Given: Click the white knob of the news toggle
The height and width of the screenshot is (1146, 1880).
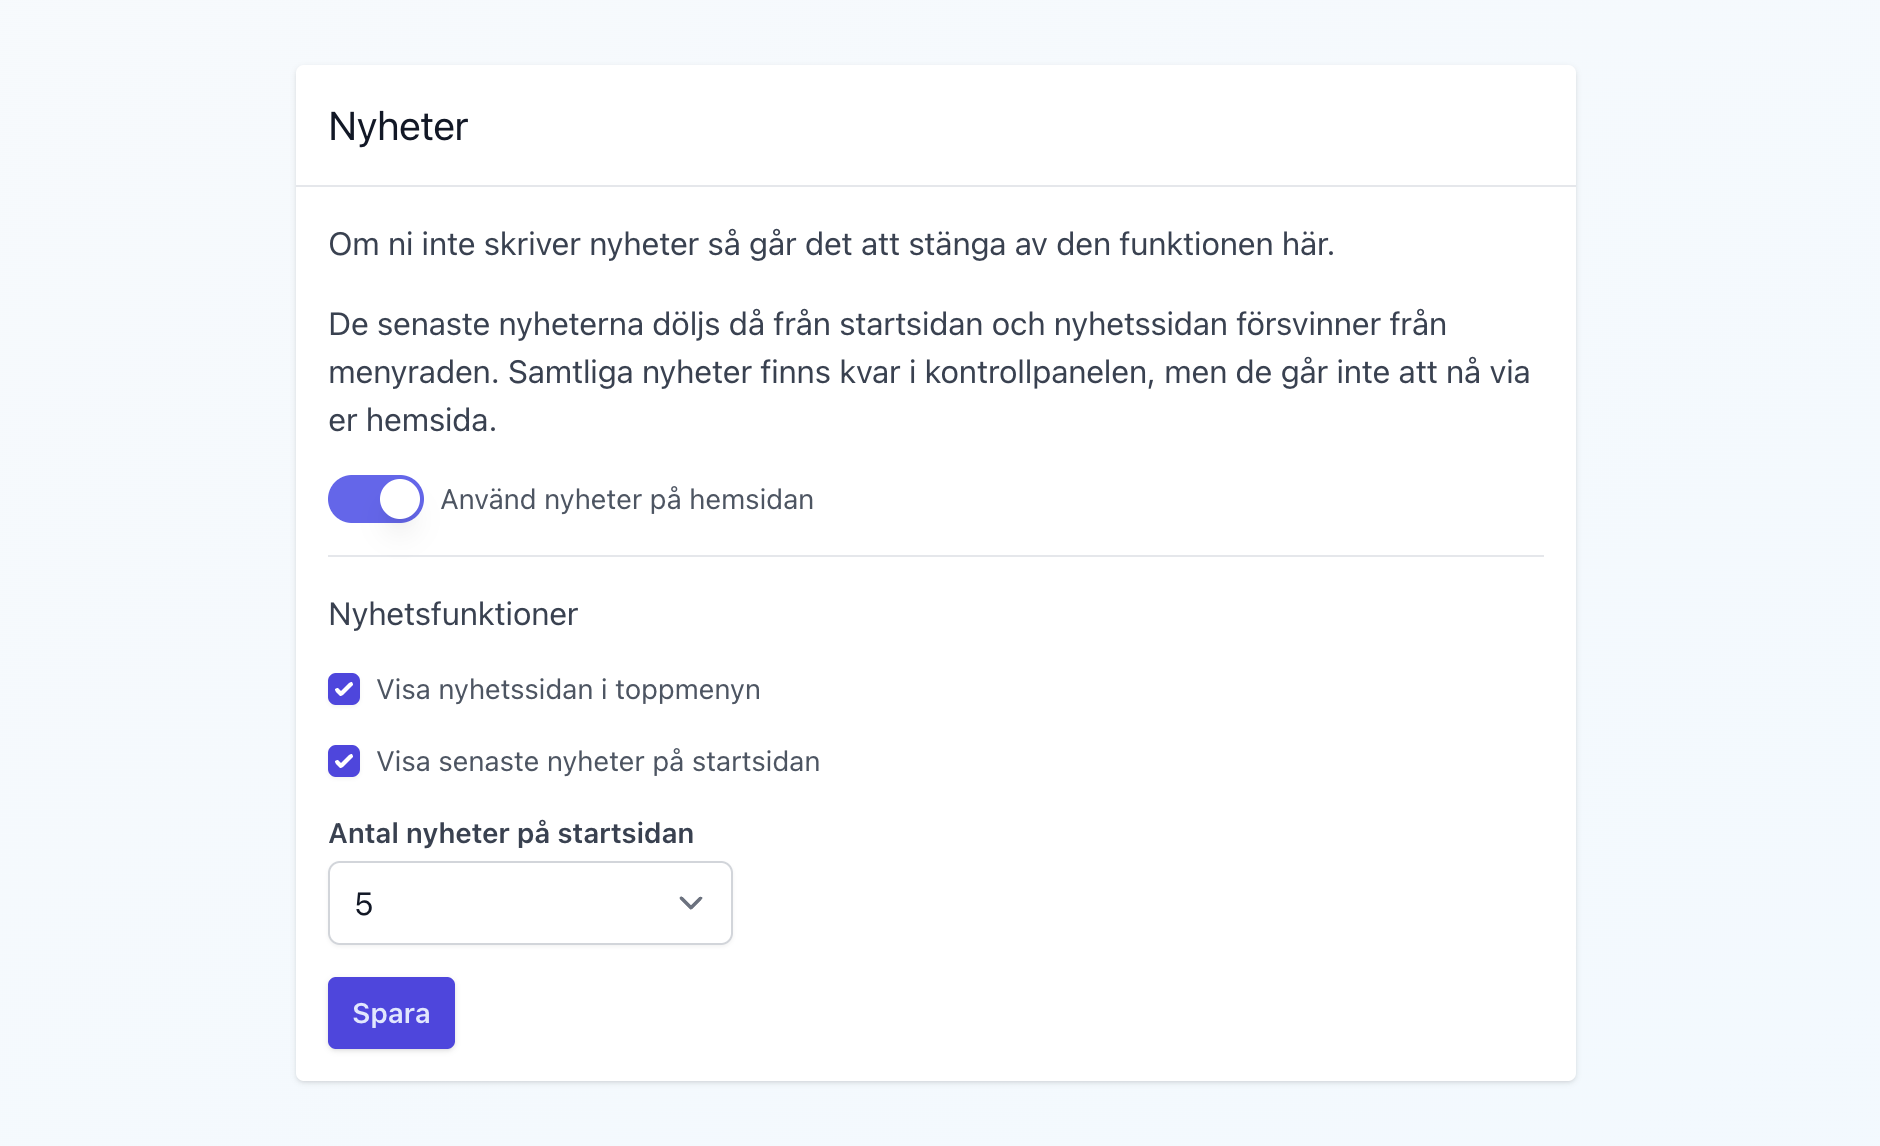Looking at the screenshot, I should [x=400, y=499].
